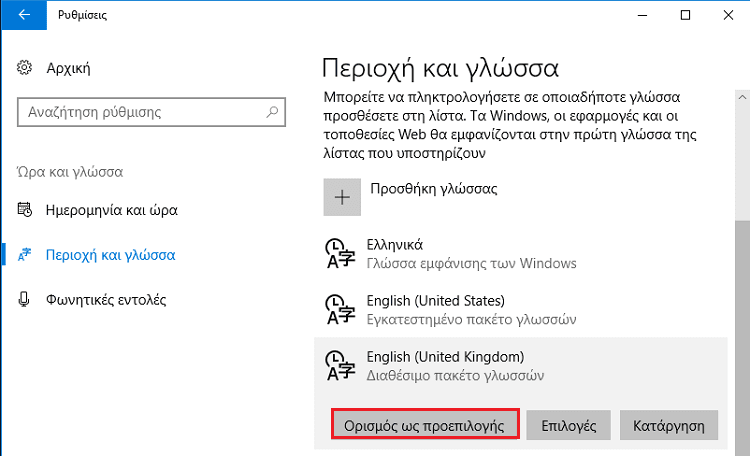The image size is (750, 456).
Task: Click the Ελληνικά language icon
Action: tap(340, 254)
